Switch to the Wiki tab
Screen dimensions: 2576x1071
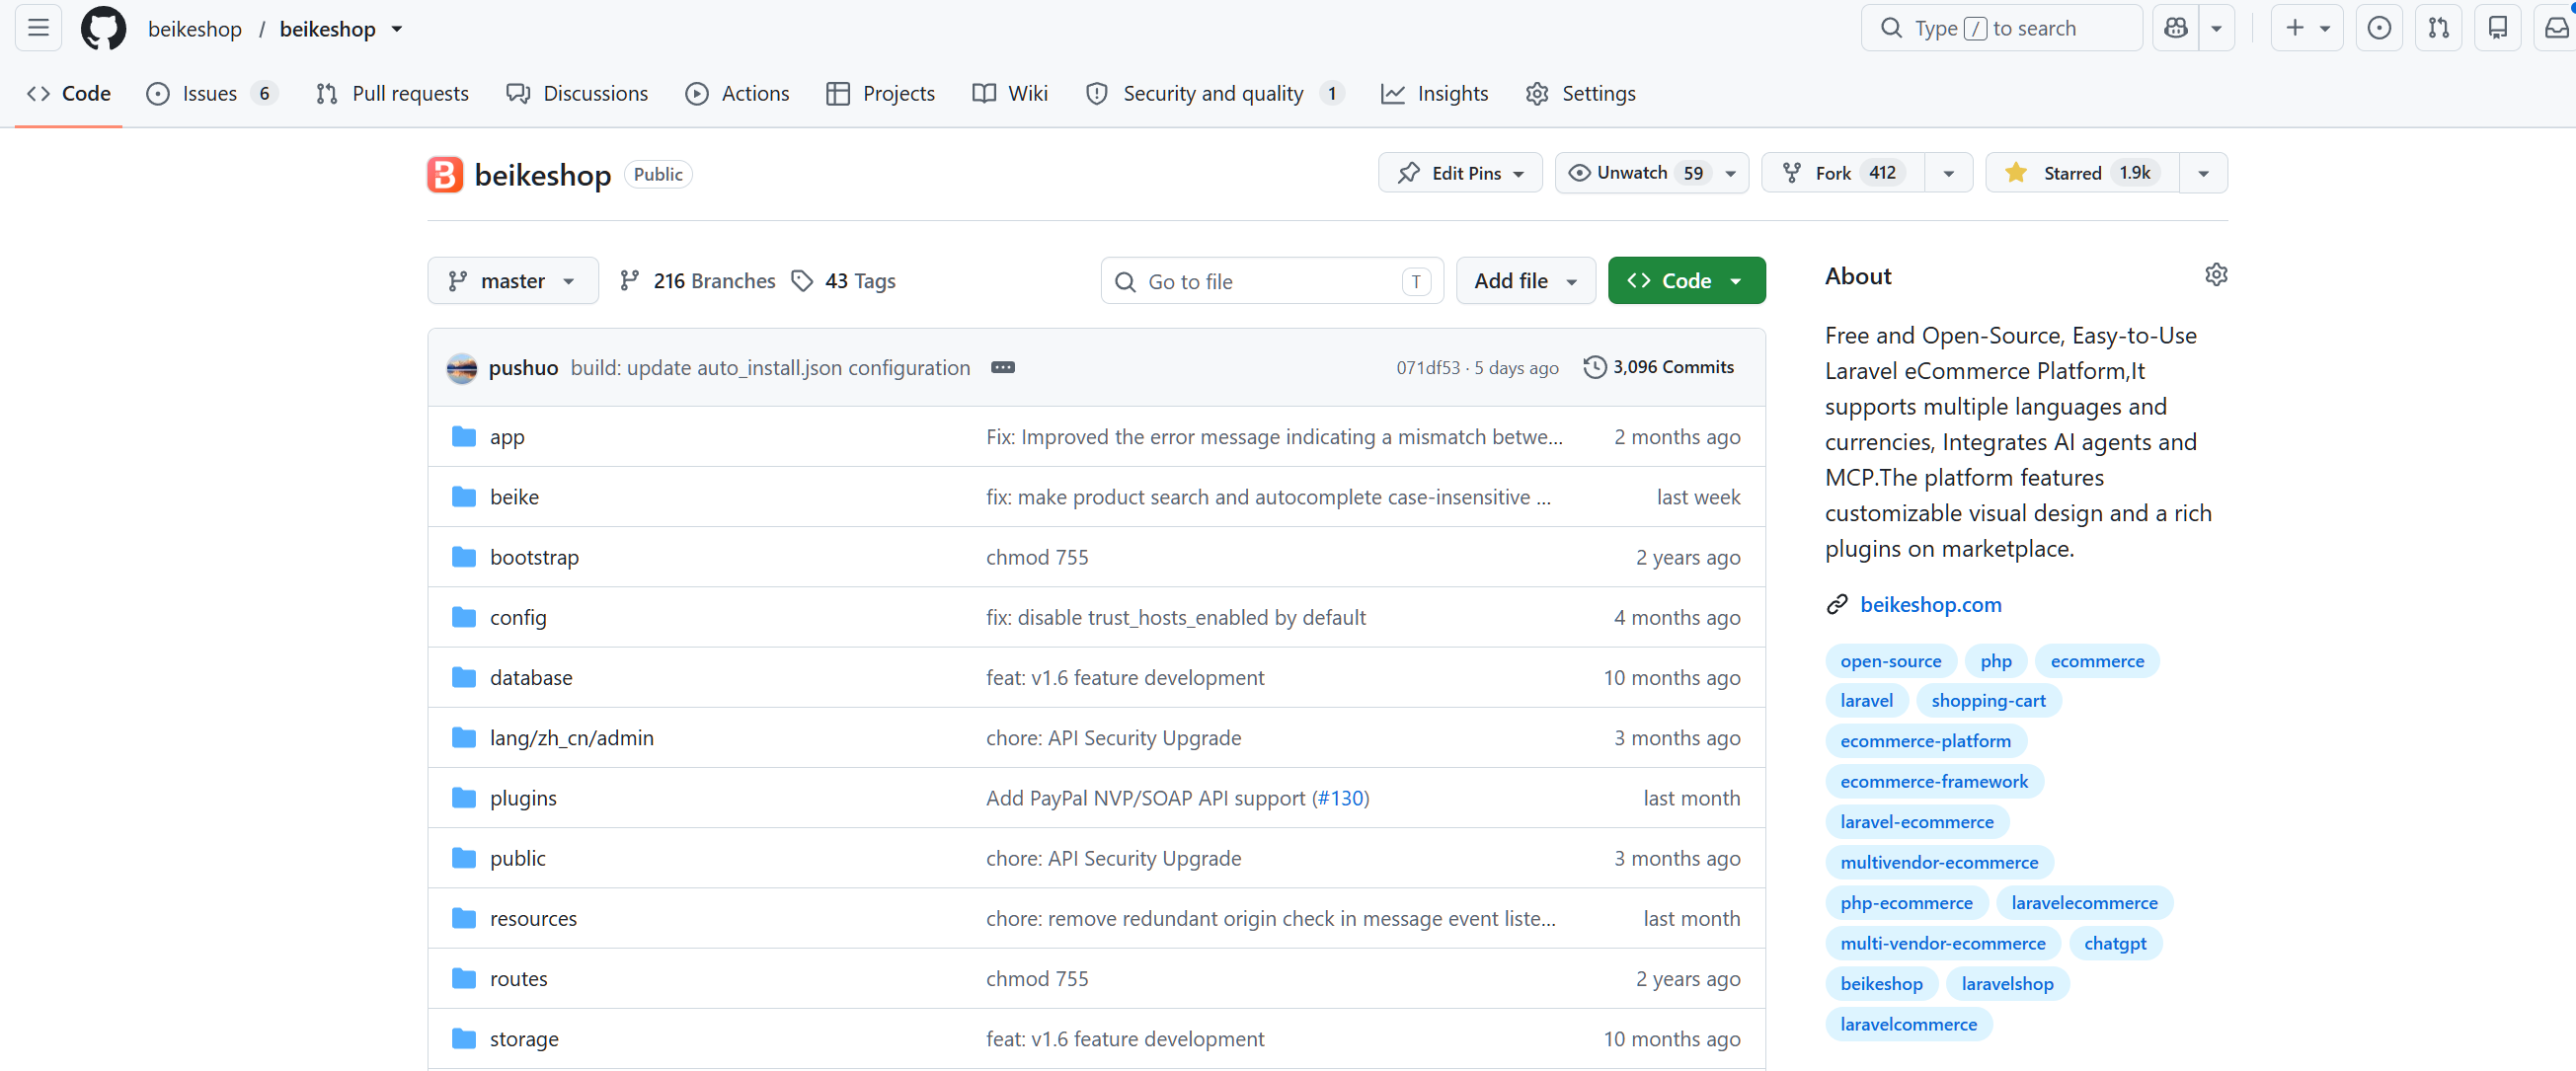tap(1010, 93)
